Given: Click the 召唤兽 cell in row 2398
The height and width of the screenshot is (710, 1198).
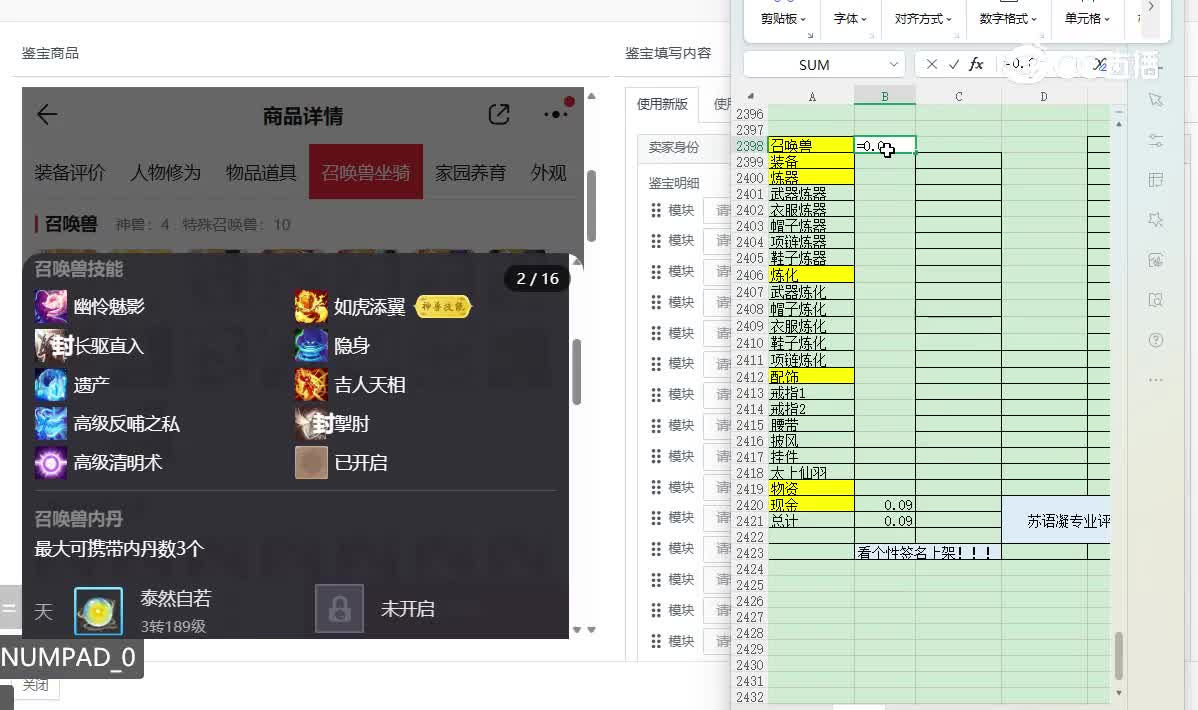Looking at the screenshot, I should [x=811, y=145].
